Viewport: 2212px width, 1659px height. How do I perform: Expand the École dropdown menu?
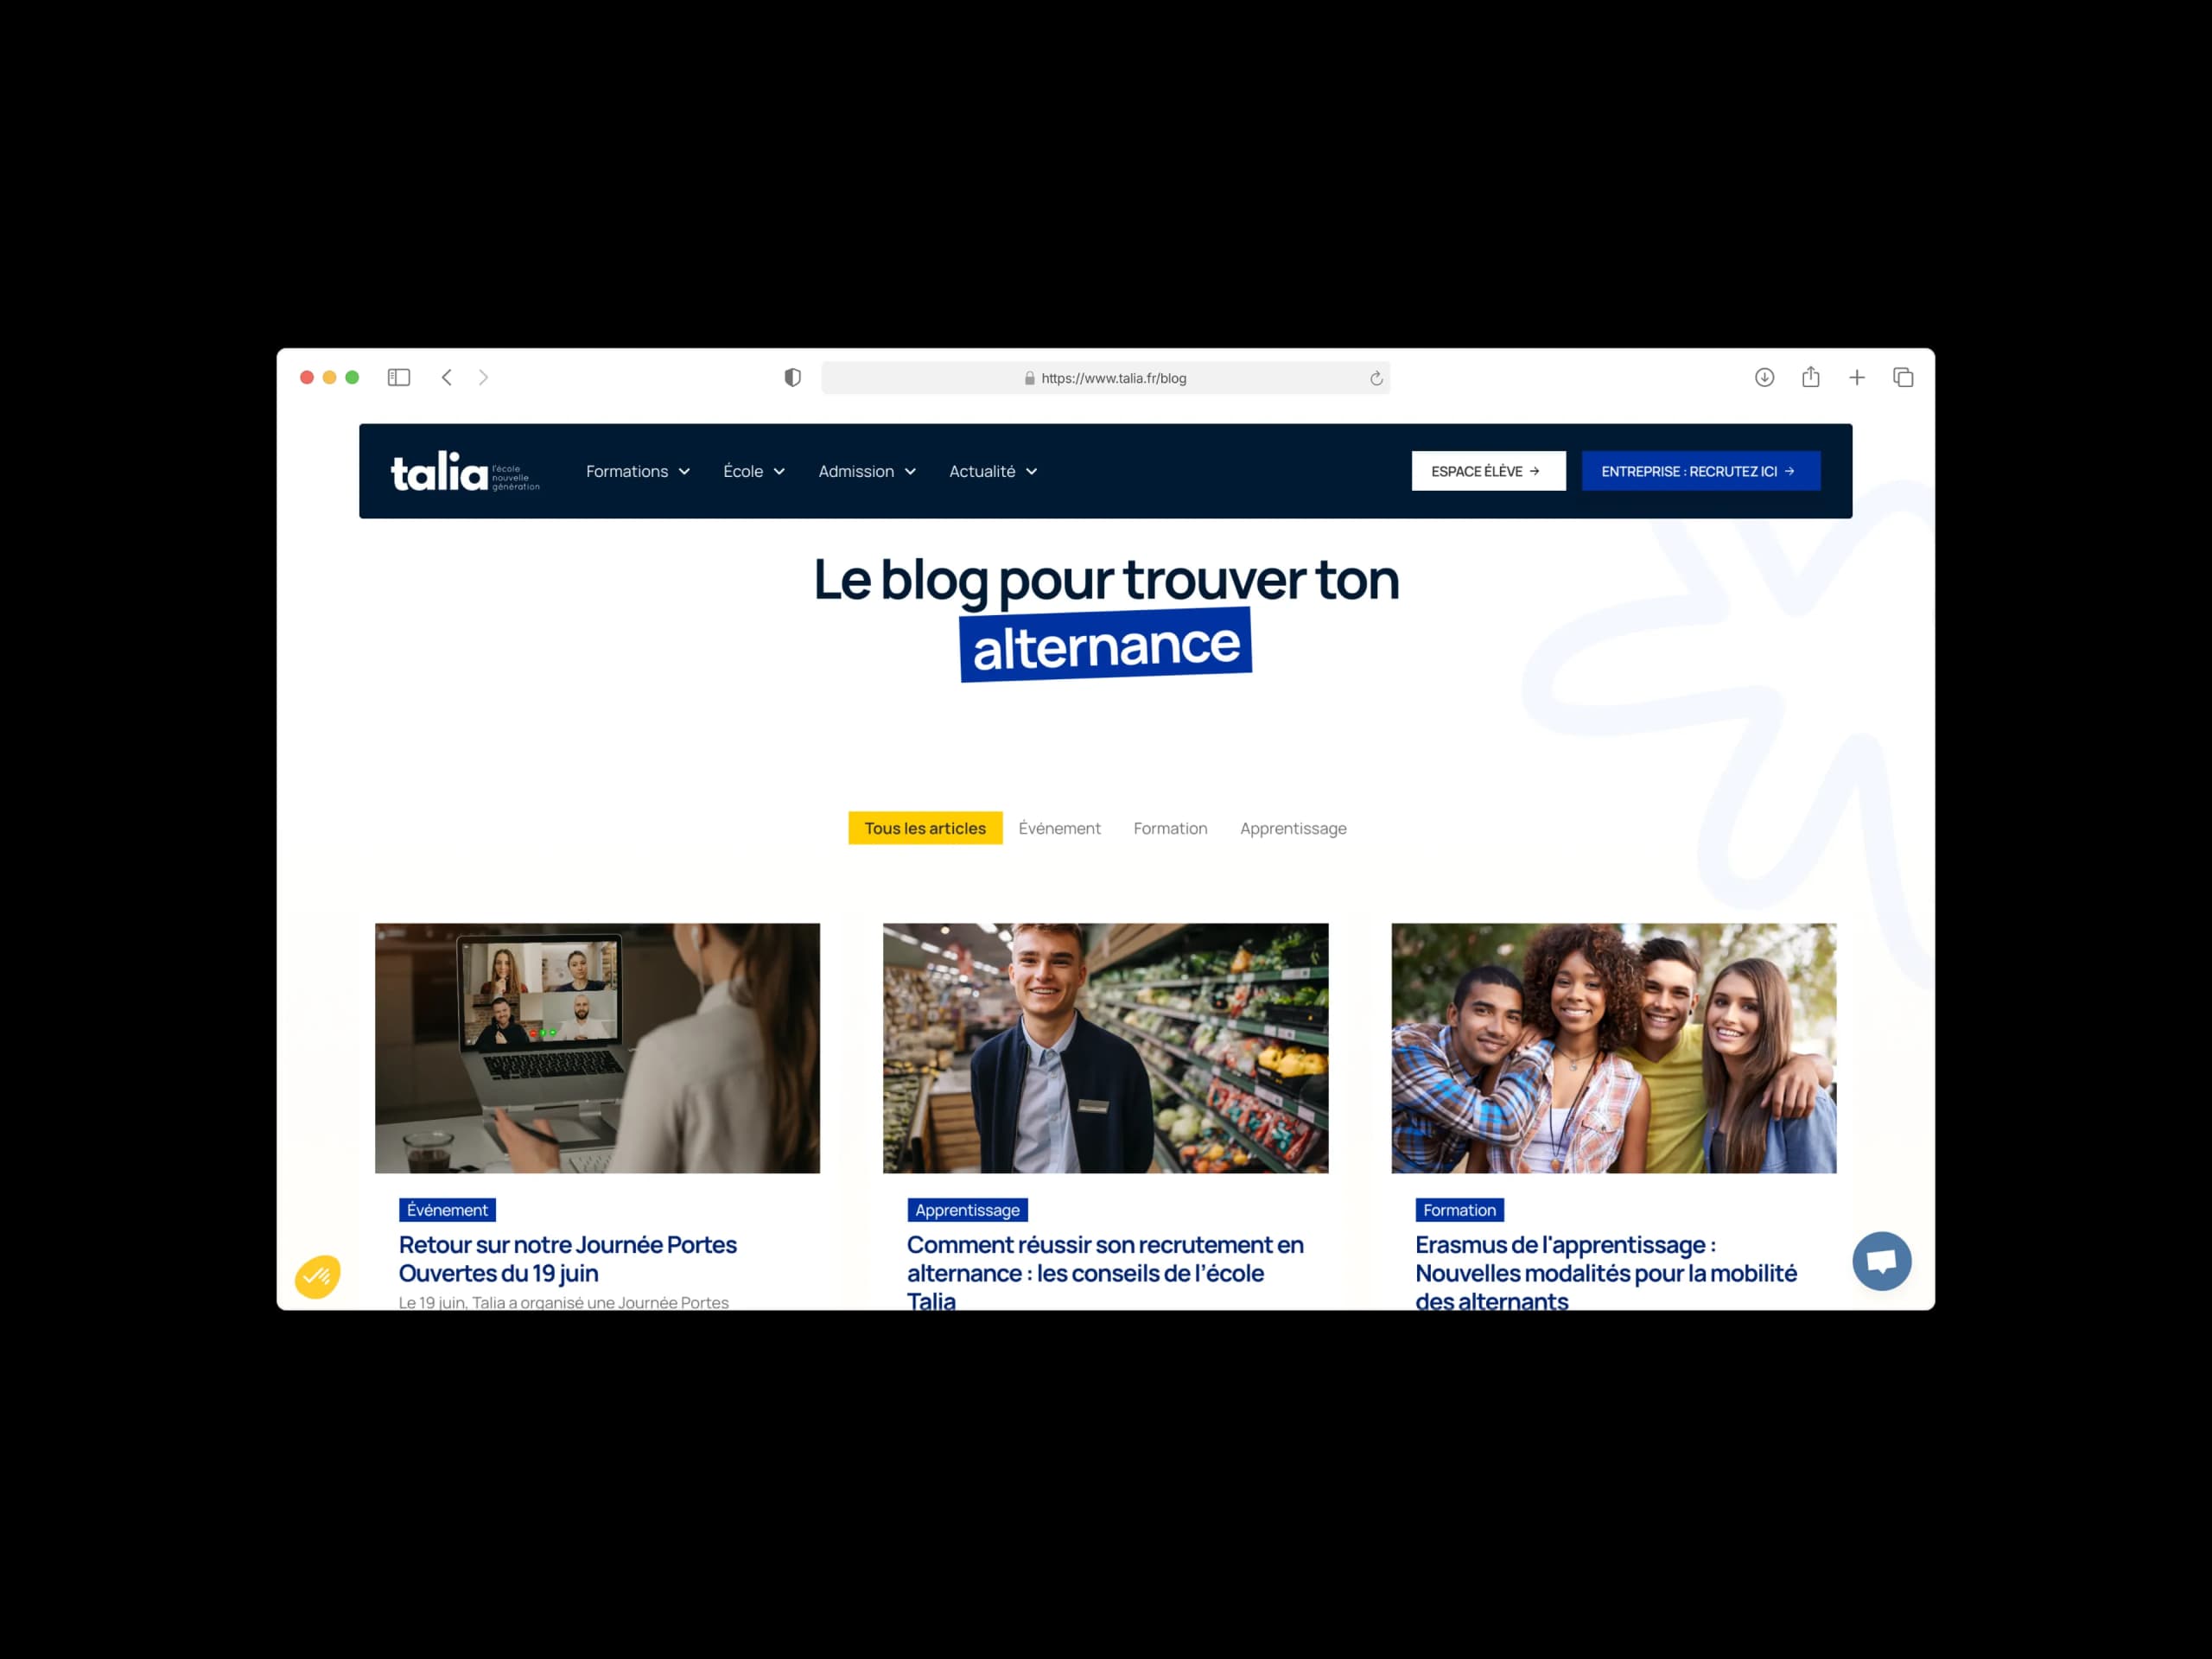pos(754,471)
